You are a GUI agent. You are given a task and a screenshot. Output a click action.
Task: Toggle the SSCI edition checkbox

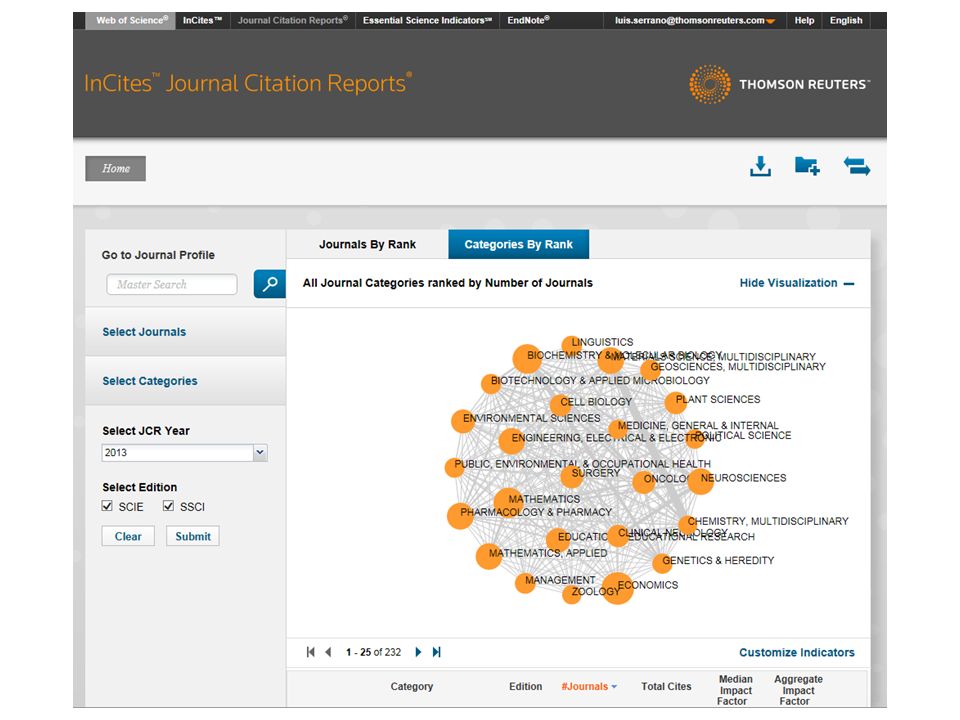168,506
